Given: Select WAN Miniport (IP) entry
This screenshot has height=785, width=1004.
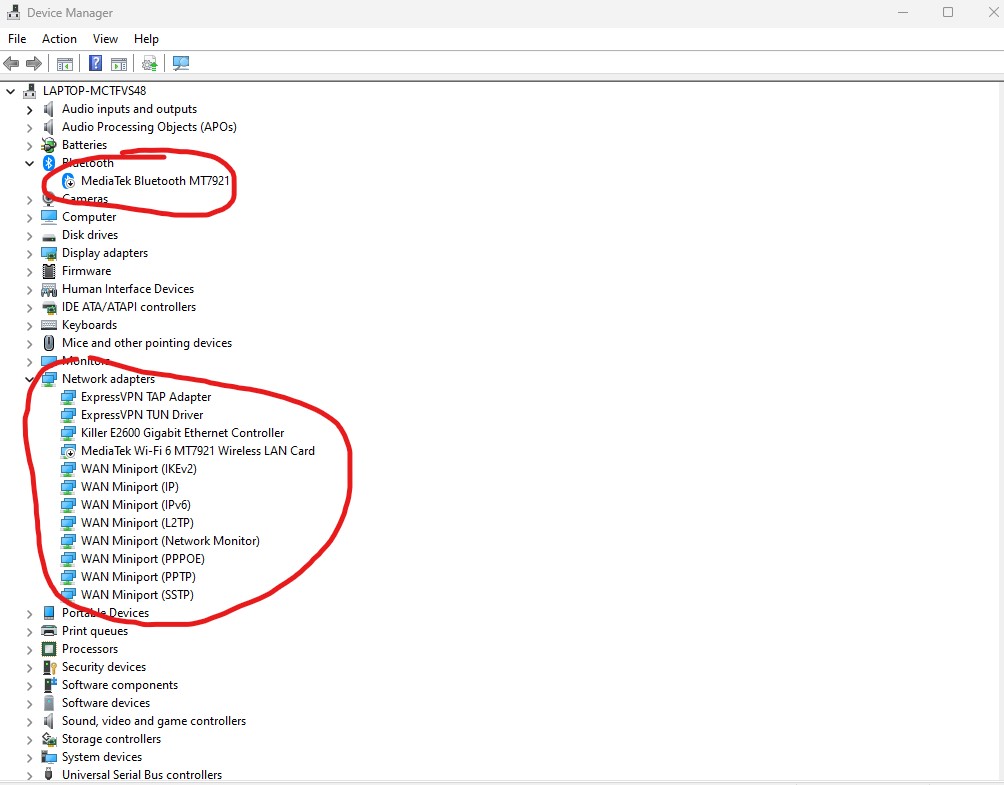Looking at the screenshot, I should pos(130,487).
